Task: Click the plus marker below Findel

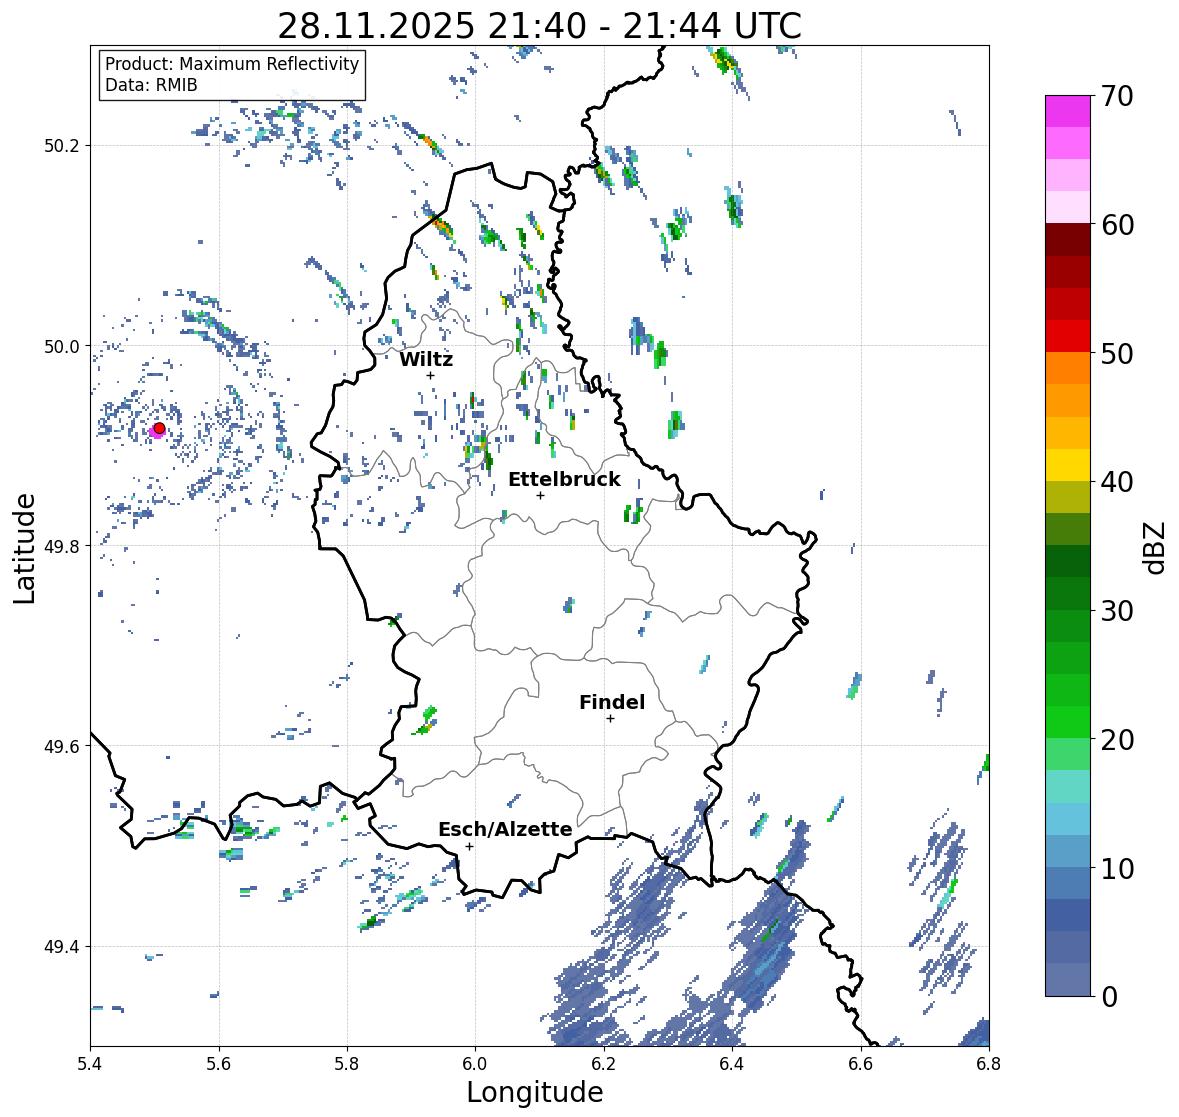Action: pos(611,719)
